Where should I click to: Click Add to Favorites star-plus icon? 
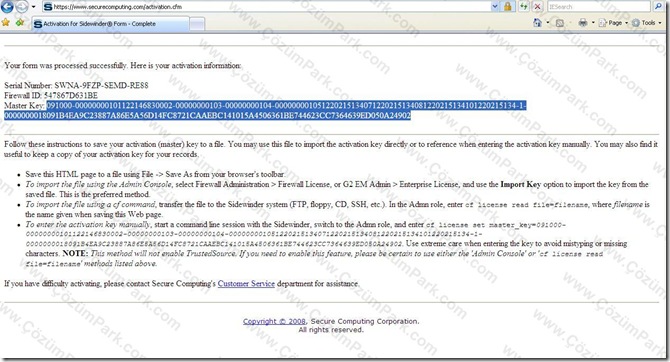(x=20, y=23)
